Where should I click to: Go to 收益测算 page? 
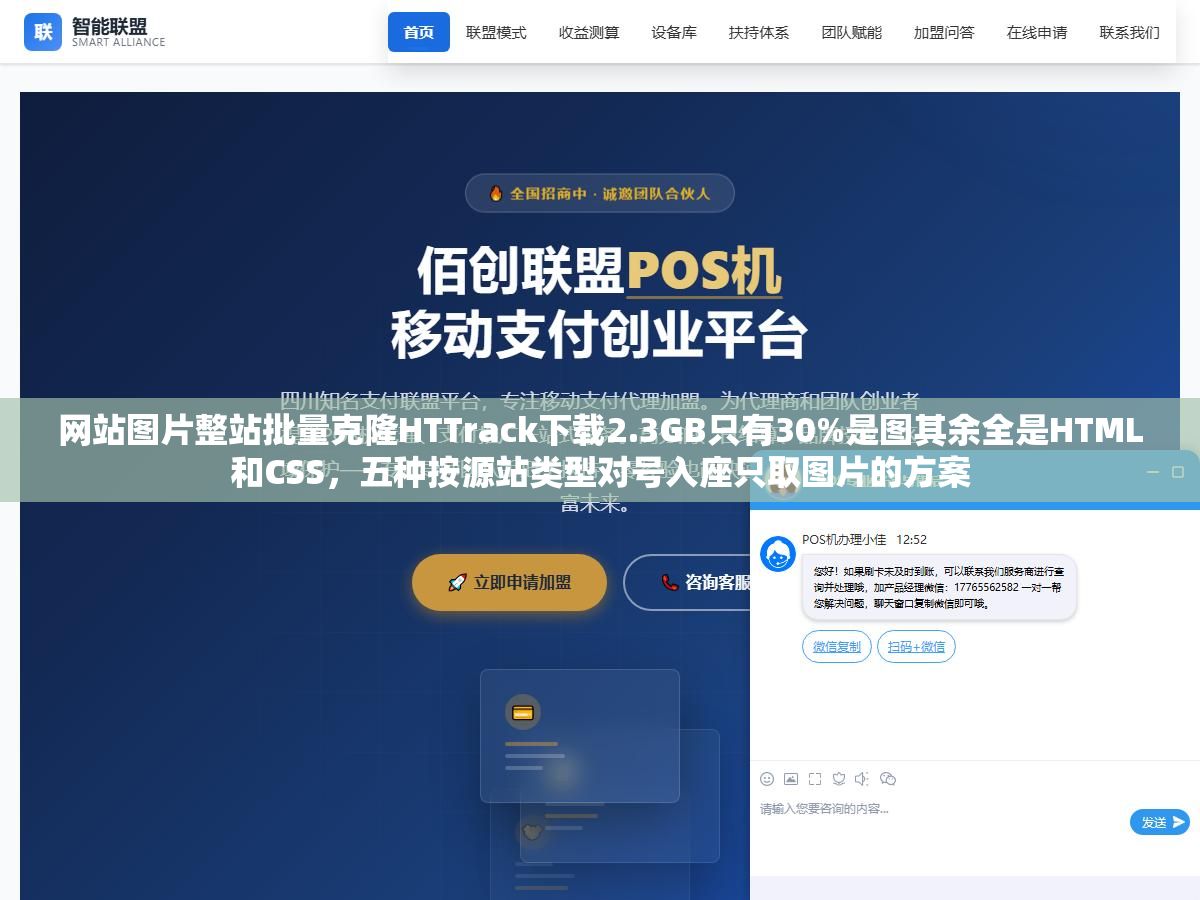[x=589, y=32]
